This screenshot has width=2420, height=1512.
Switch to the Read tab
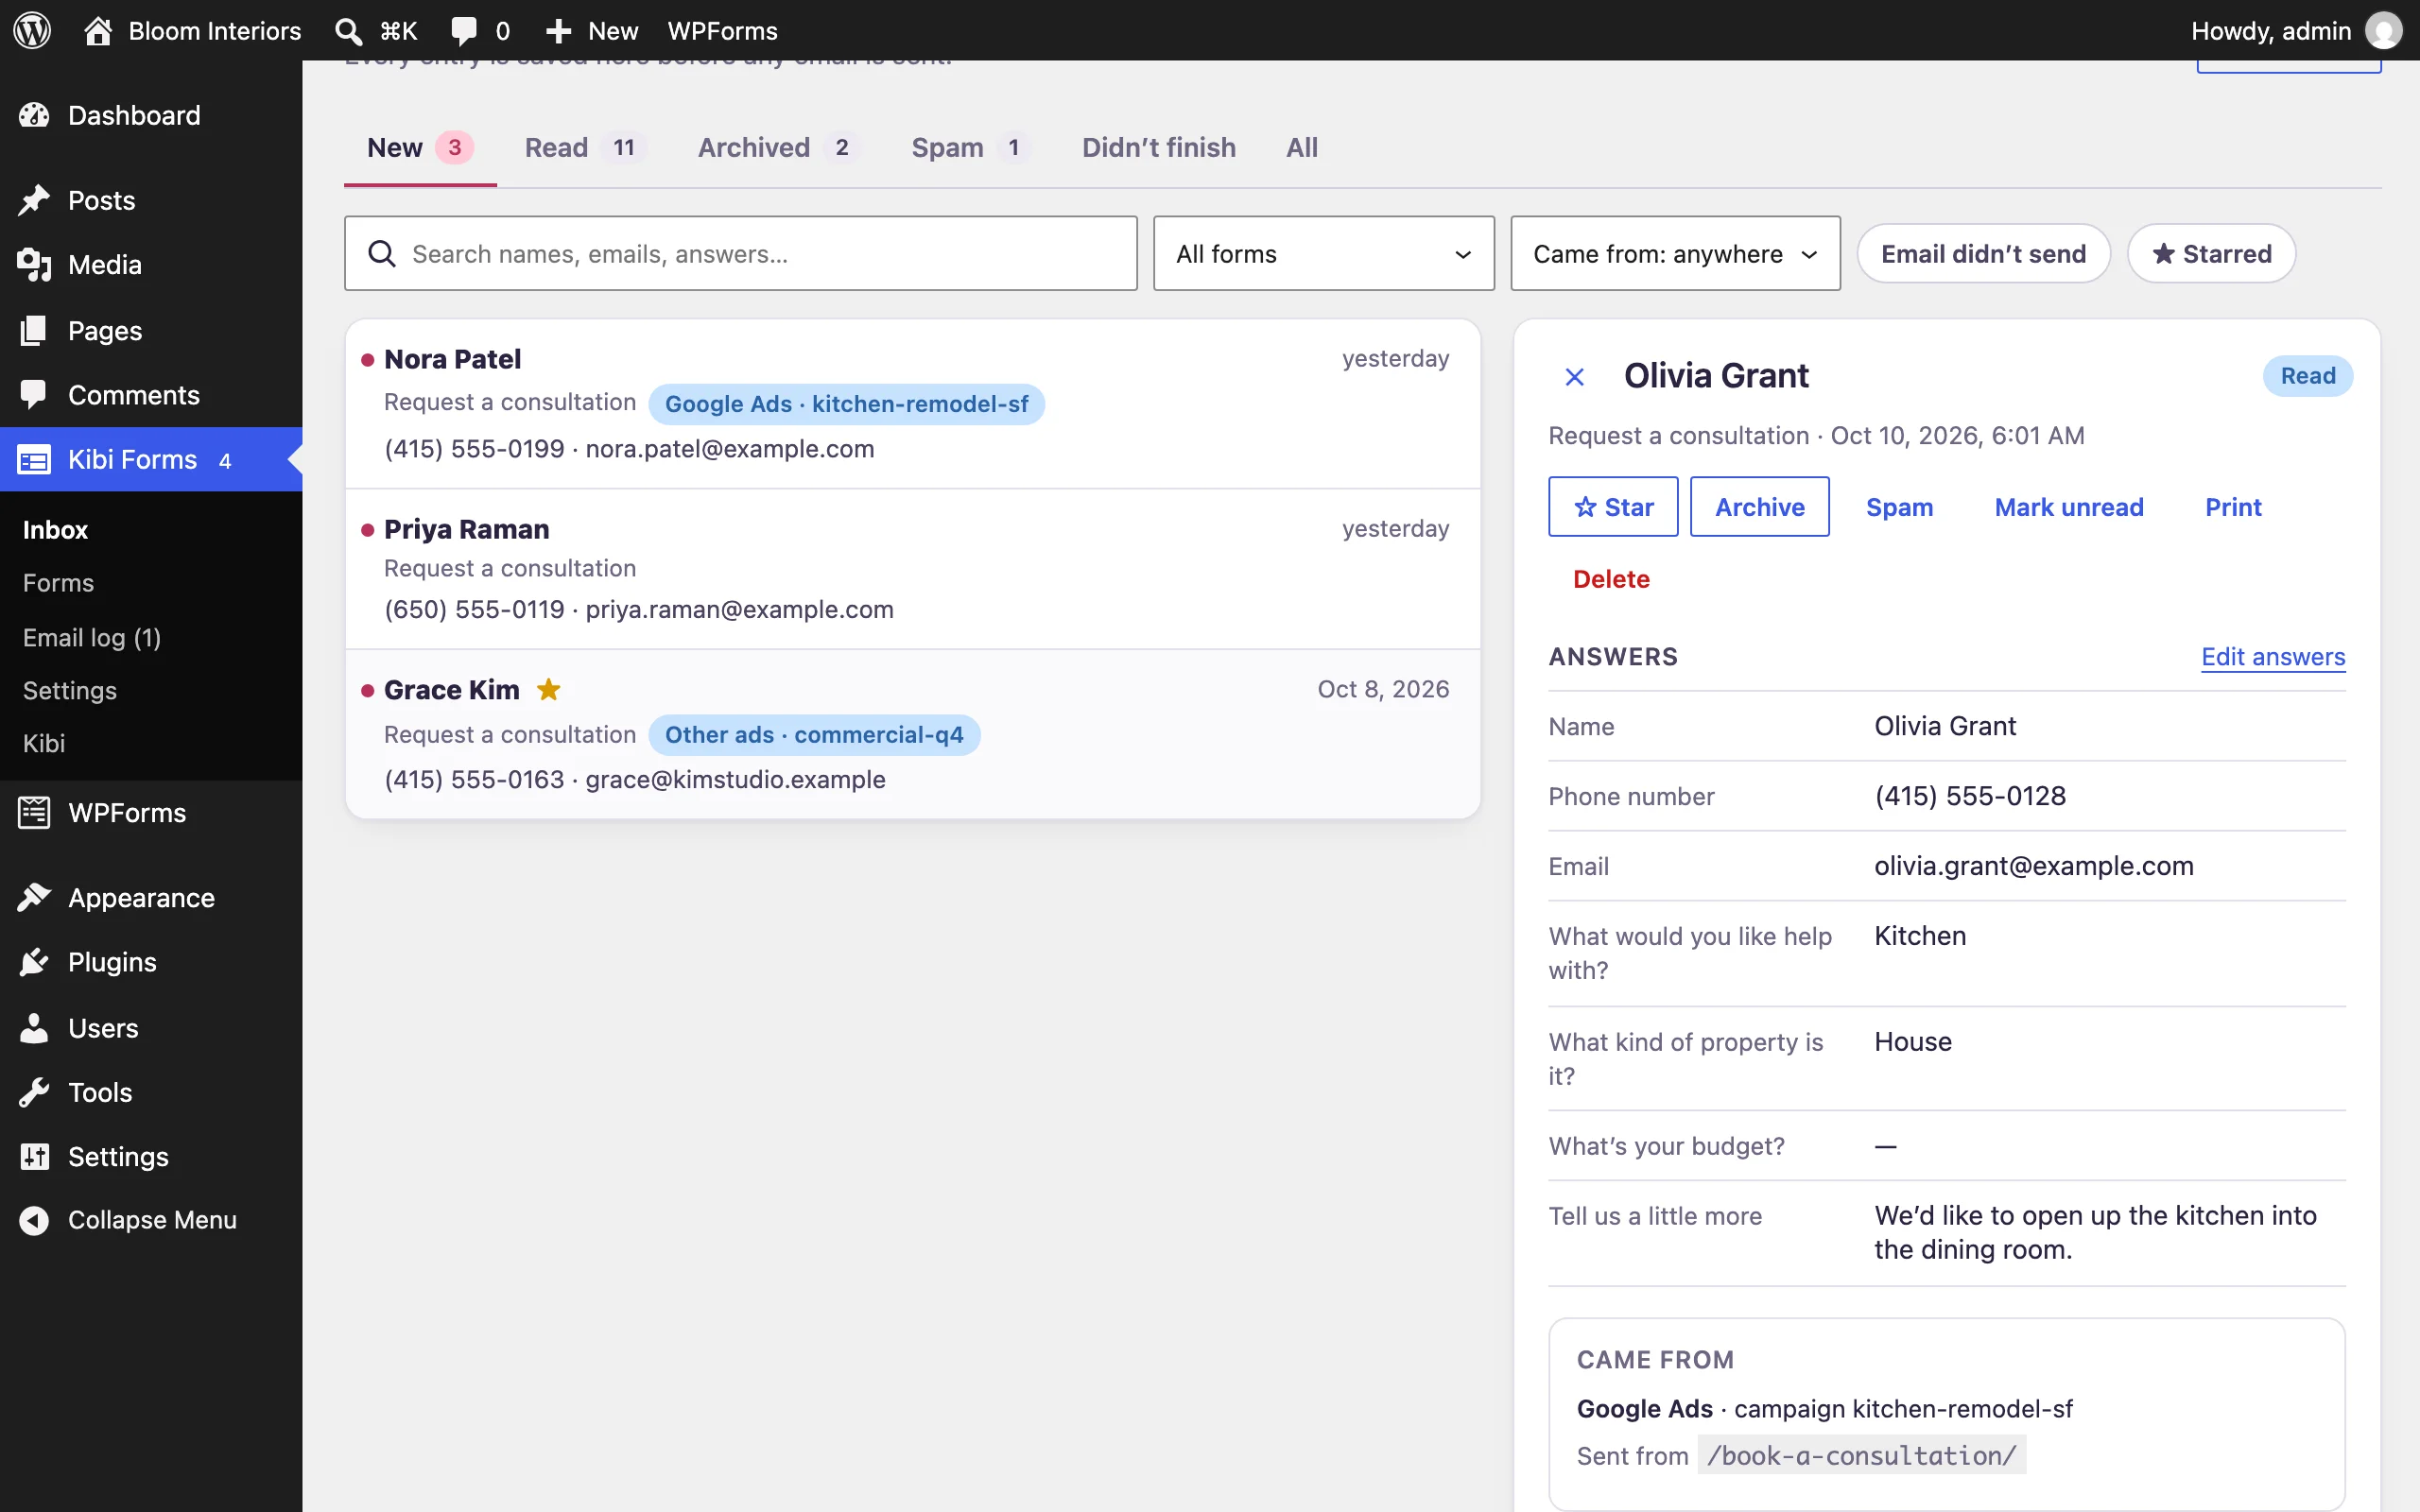click(584, 148)
